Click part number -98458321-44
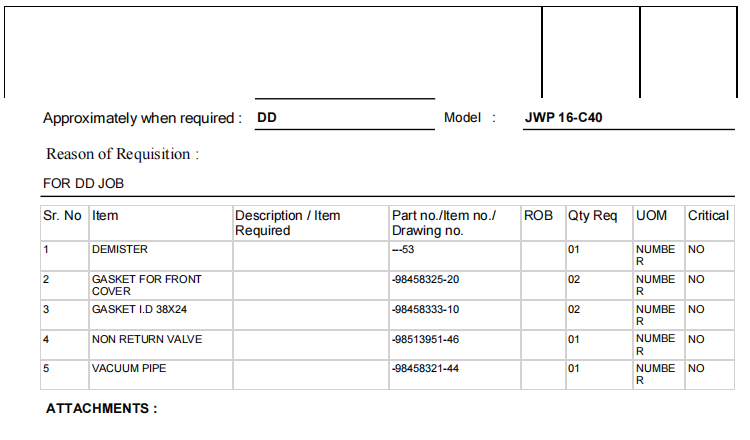This screenshot has width=750, height=440. pos(426,369)
